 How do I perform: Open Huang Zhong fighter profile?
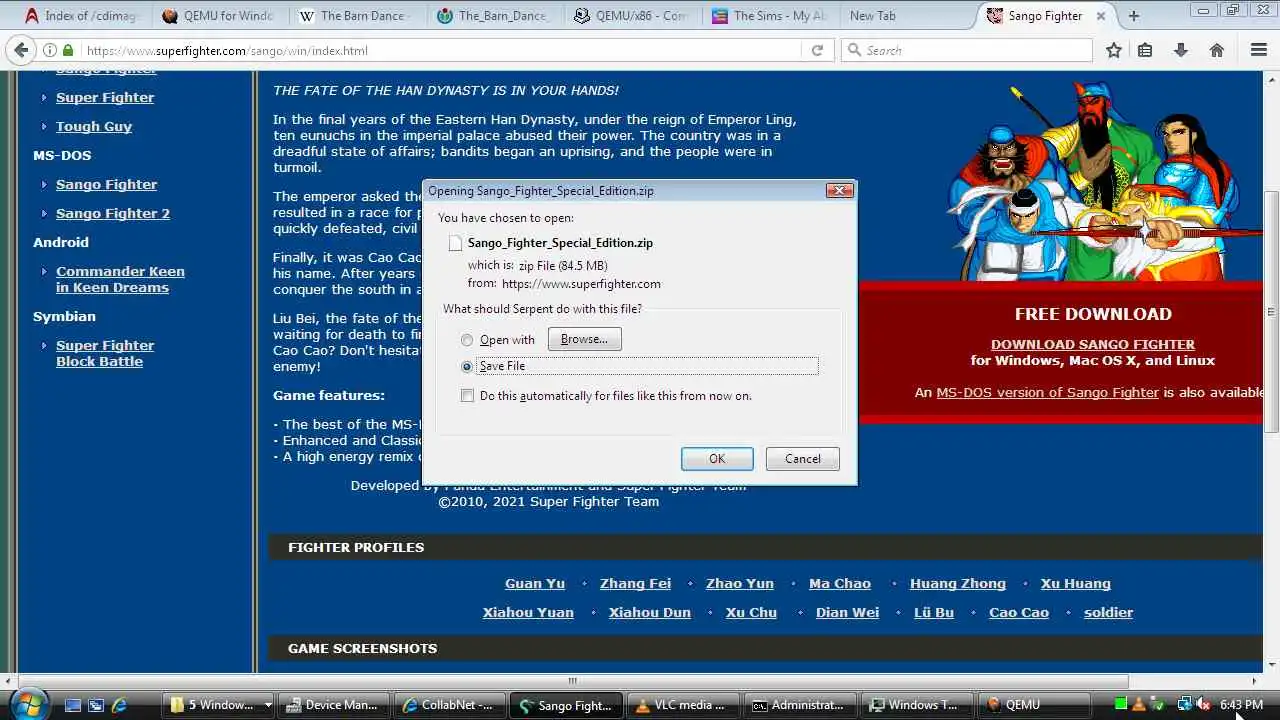coord(958,583)
